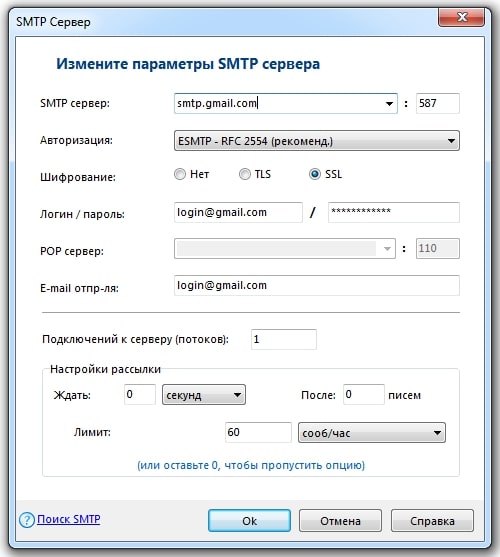Click the Отмена button
This screenshot has height=557, width=500.
coord(340,521)
